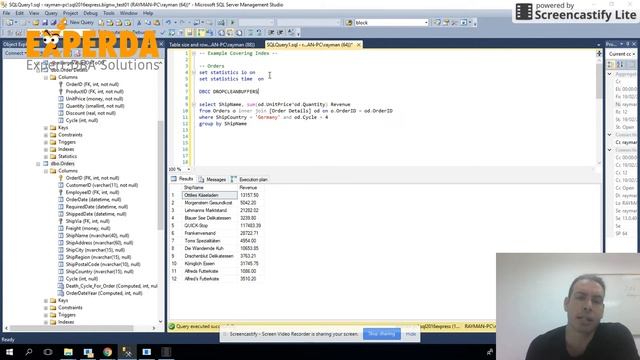640x360 pixels.
Task: Collapse the dbo.Orders table node
Action: click(38, 164)
